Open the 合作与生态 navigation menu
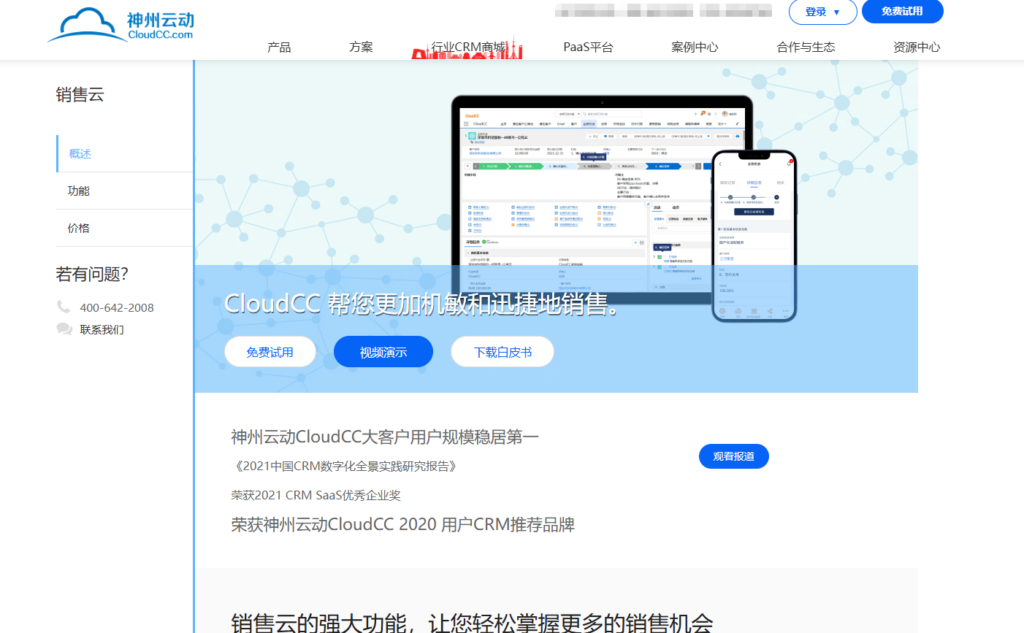The height and width of the screenshot is (633, 1024). click(x=805, y=47)
